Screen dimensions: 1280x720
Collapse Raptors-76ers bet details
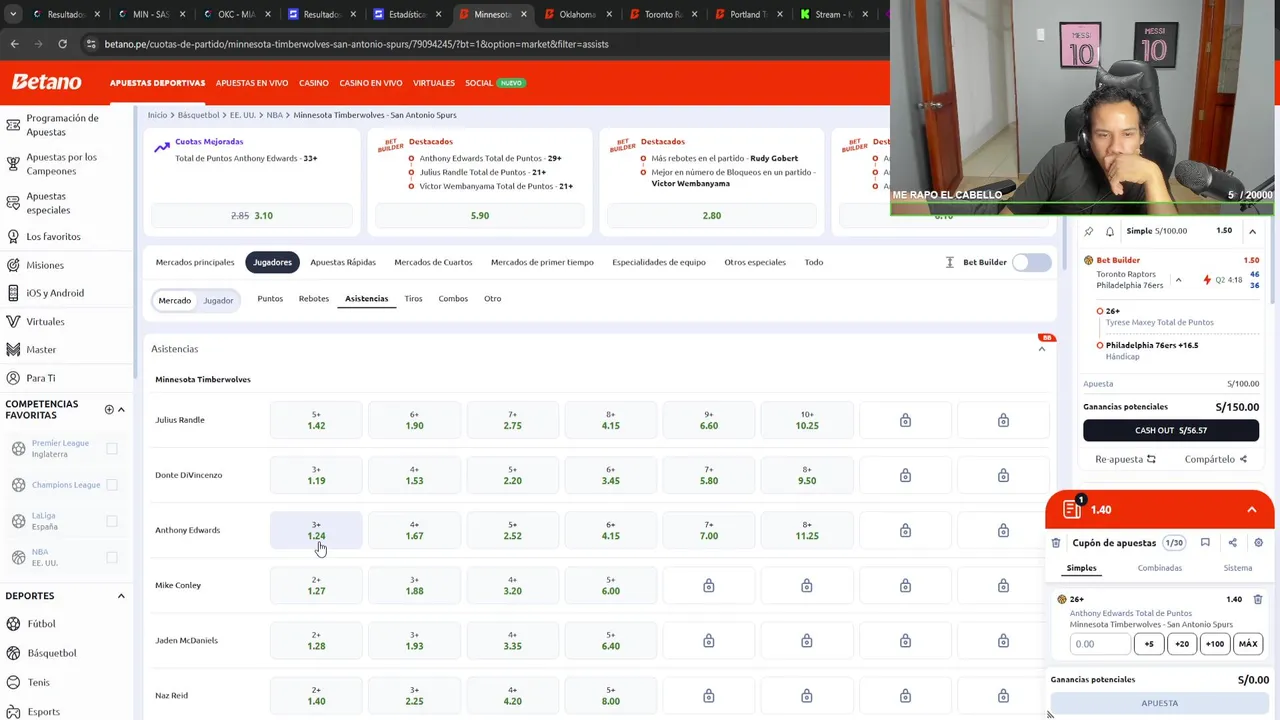(1178, 280)
